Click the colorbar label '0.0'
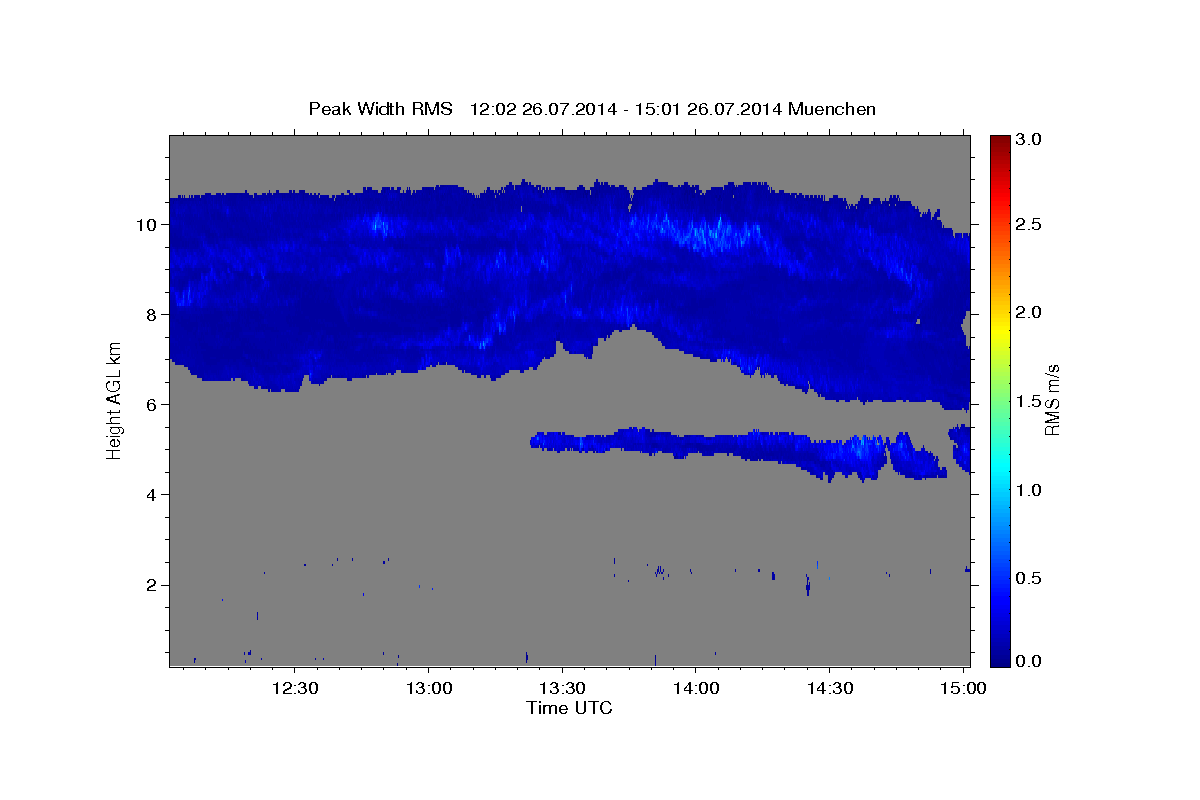 pyautogui.click(x=1031, y=661)
